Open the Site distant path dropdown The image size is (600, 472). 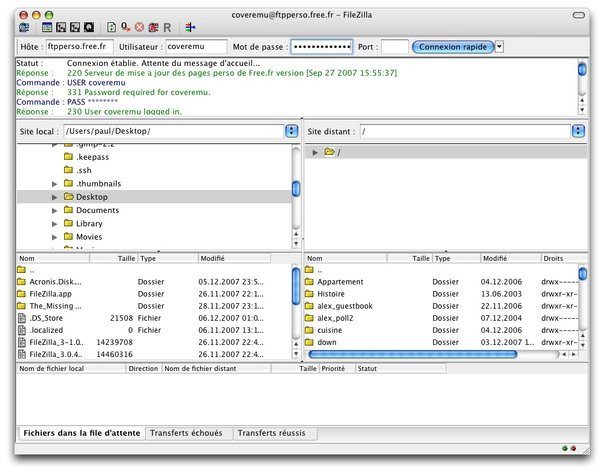coord(578,131)
